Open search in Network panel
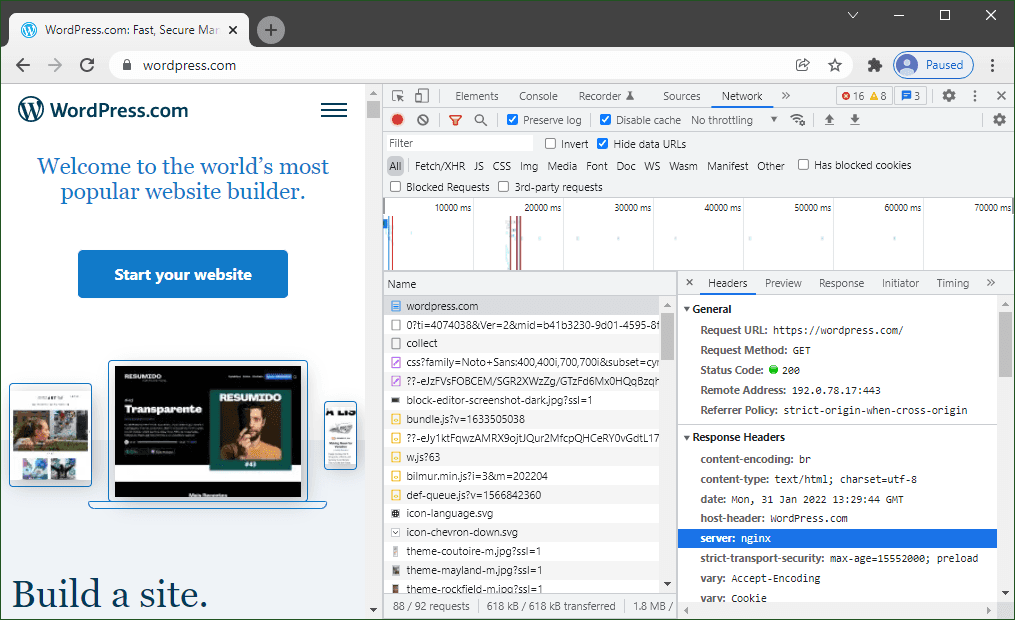This screenshot has width=1015, height=620. [x=480, y=120]
